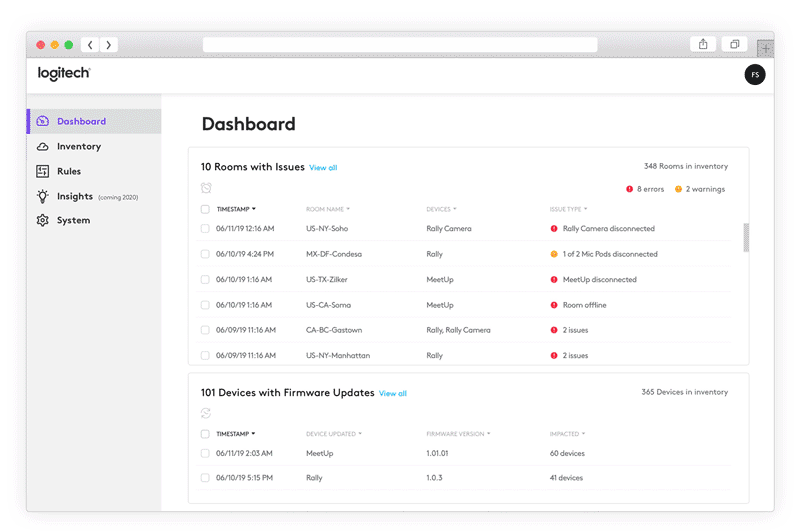Click 'Room offline' issue text
This screenshot has width=800, height=531.
[x=584, y=305]
